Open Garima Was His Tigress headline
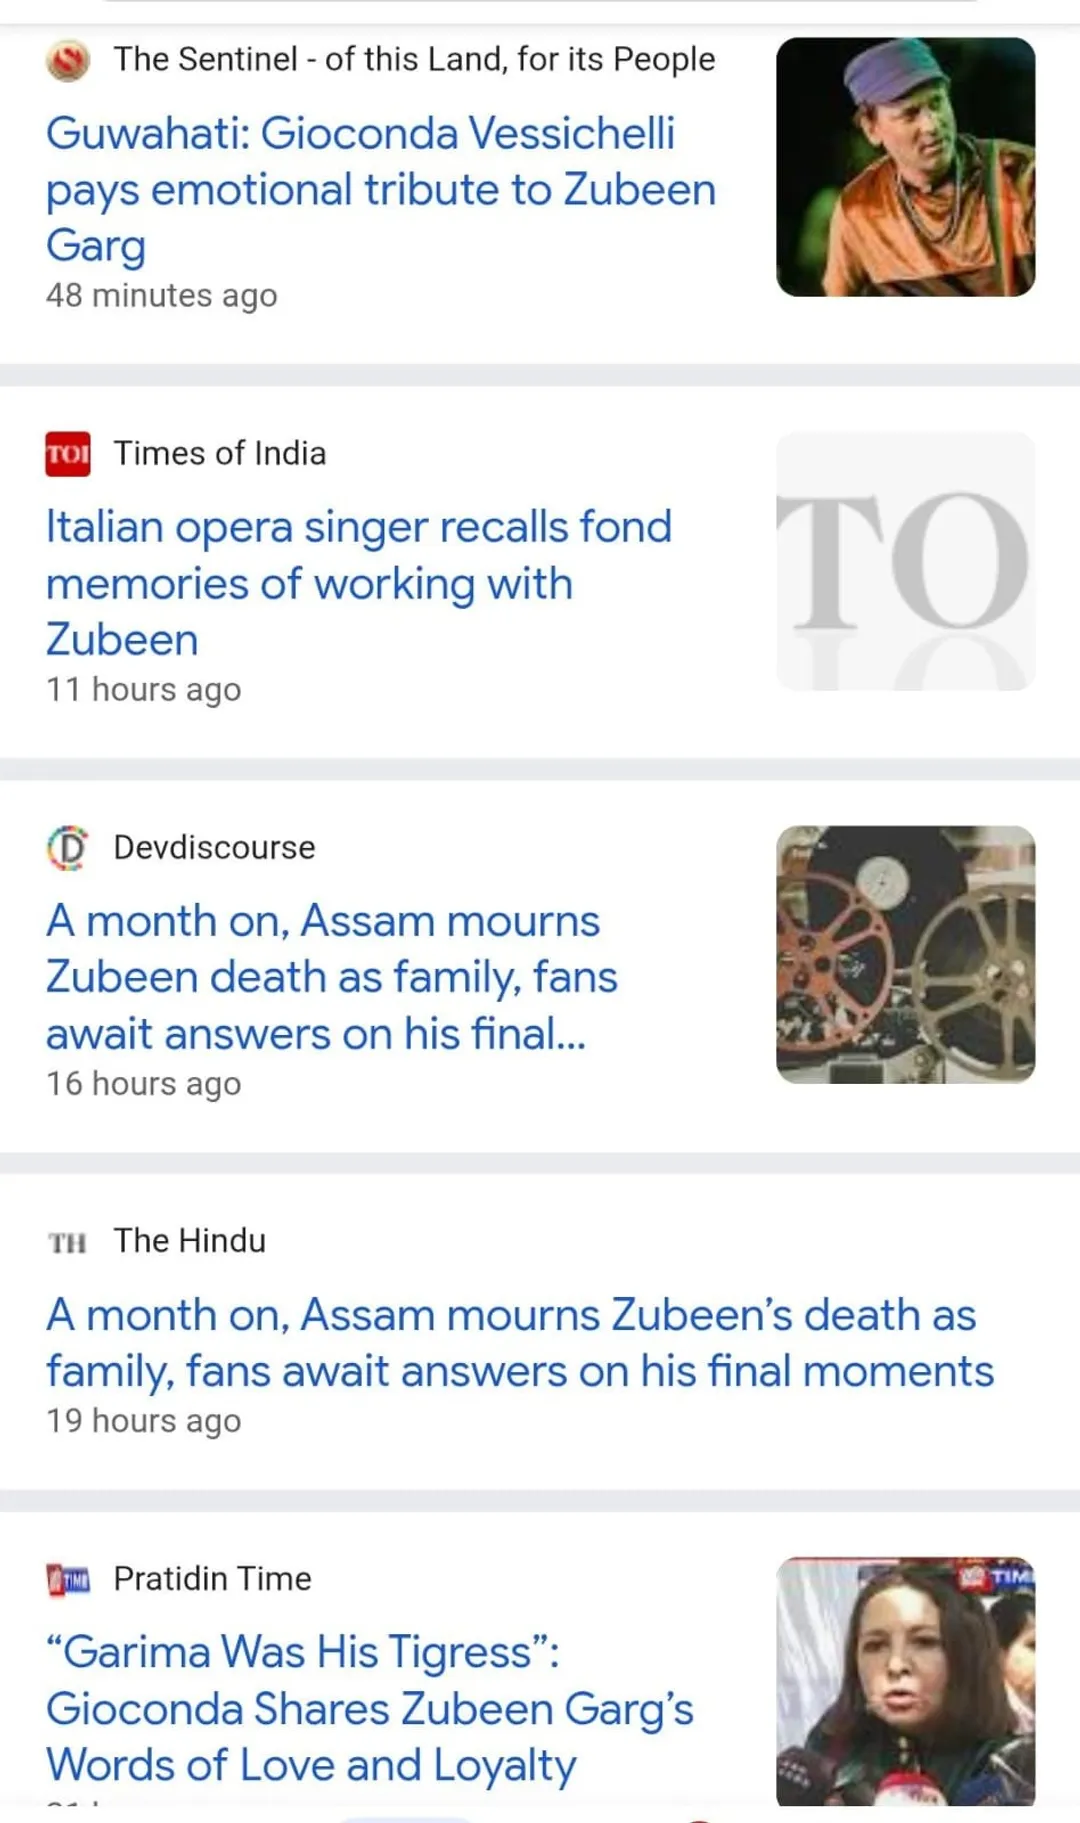Viewport: 1080px width, 1823px height. coord(369,1708)
